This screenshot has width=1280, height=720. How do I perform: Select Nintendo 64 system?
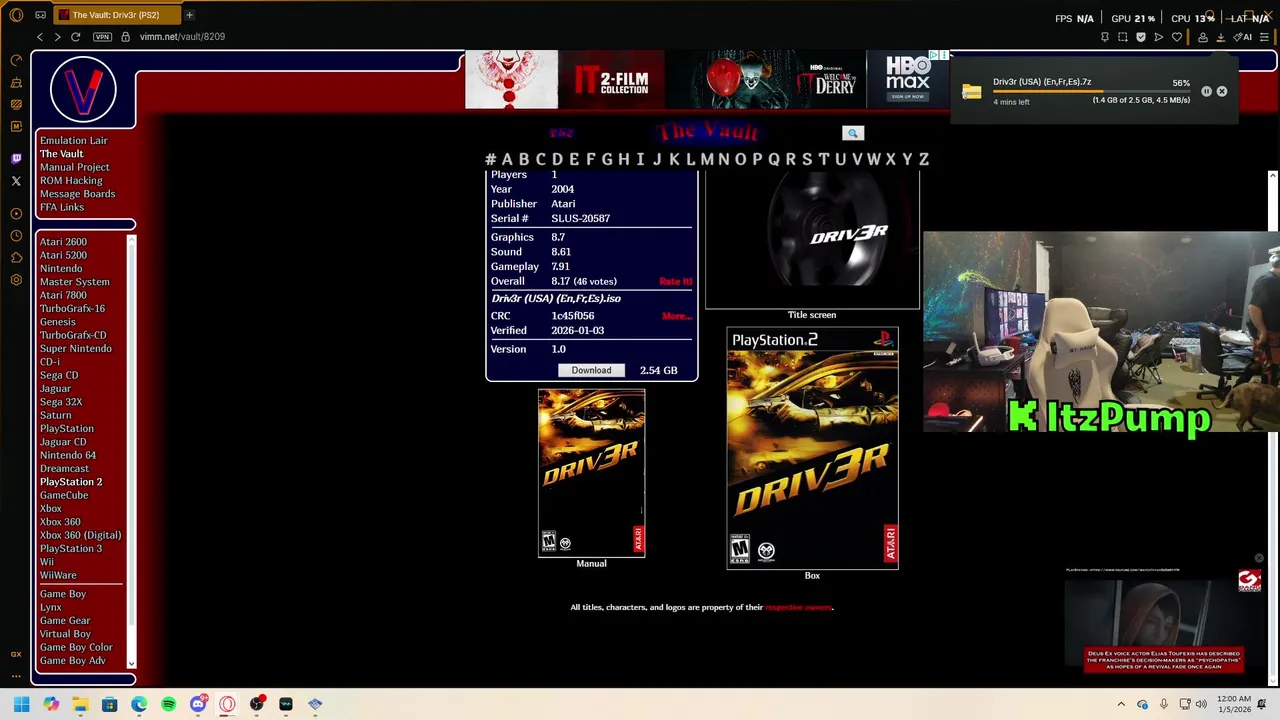click(68, 455)
